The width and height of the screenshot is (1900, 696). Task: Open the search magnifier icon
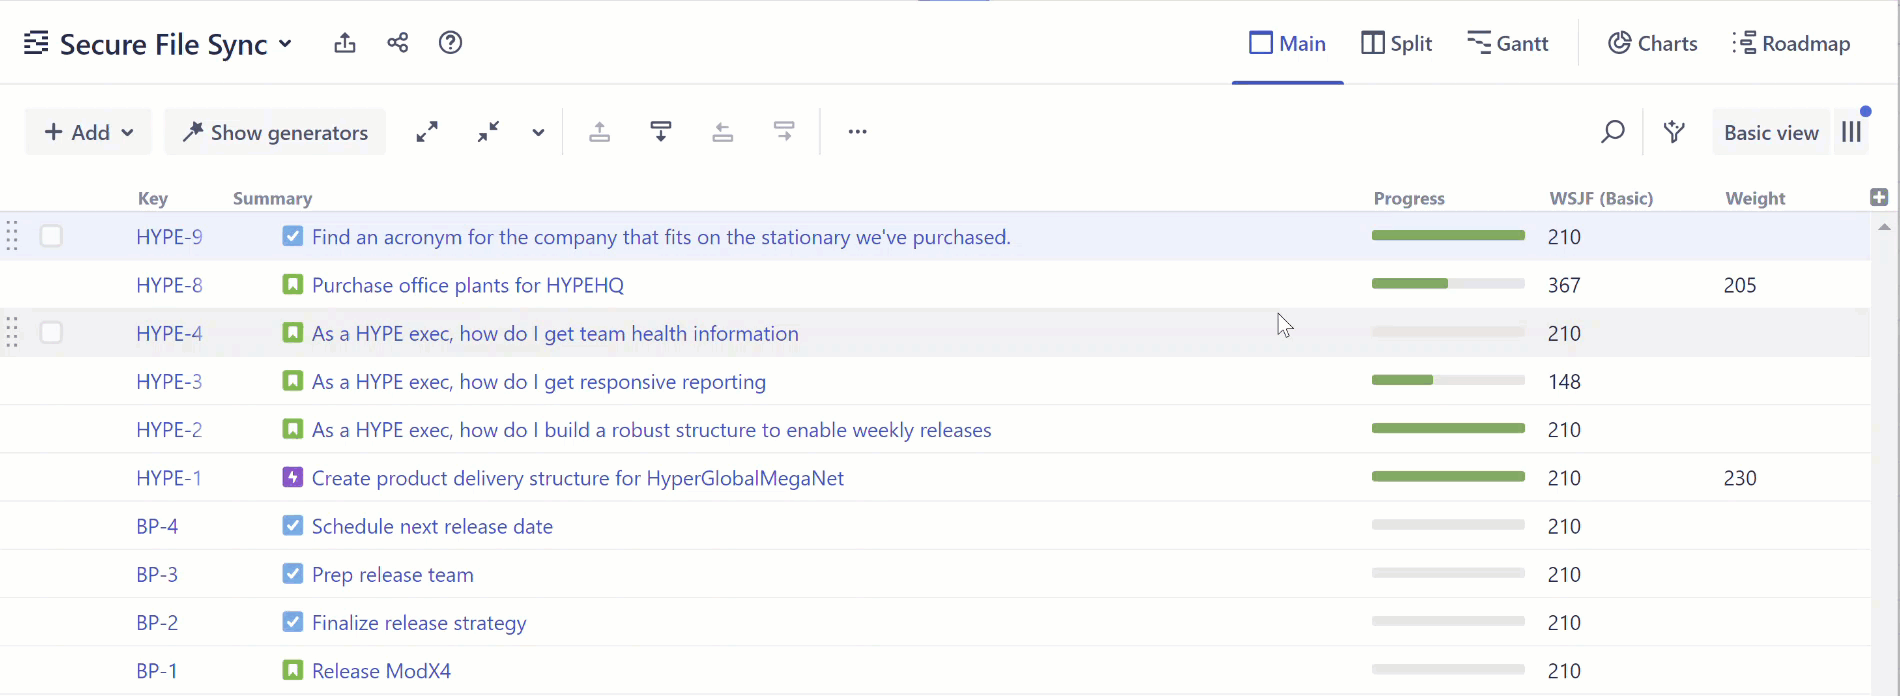1612,132
